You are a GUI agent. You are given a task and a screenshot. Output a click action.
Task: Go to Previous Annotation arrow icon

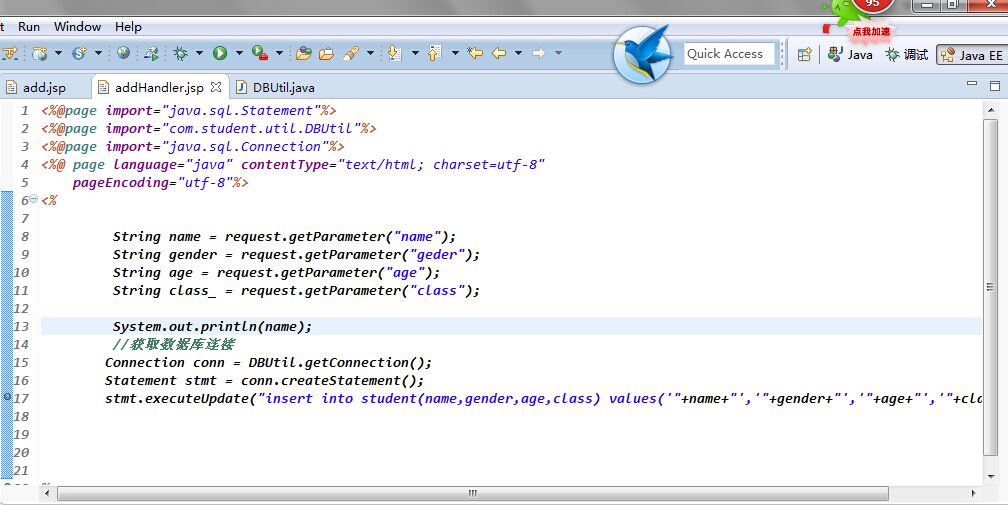pos(435,53)
